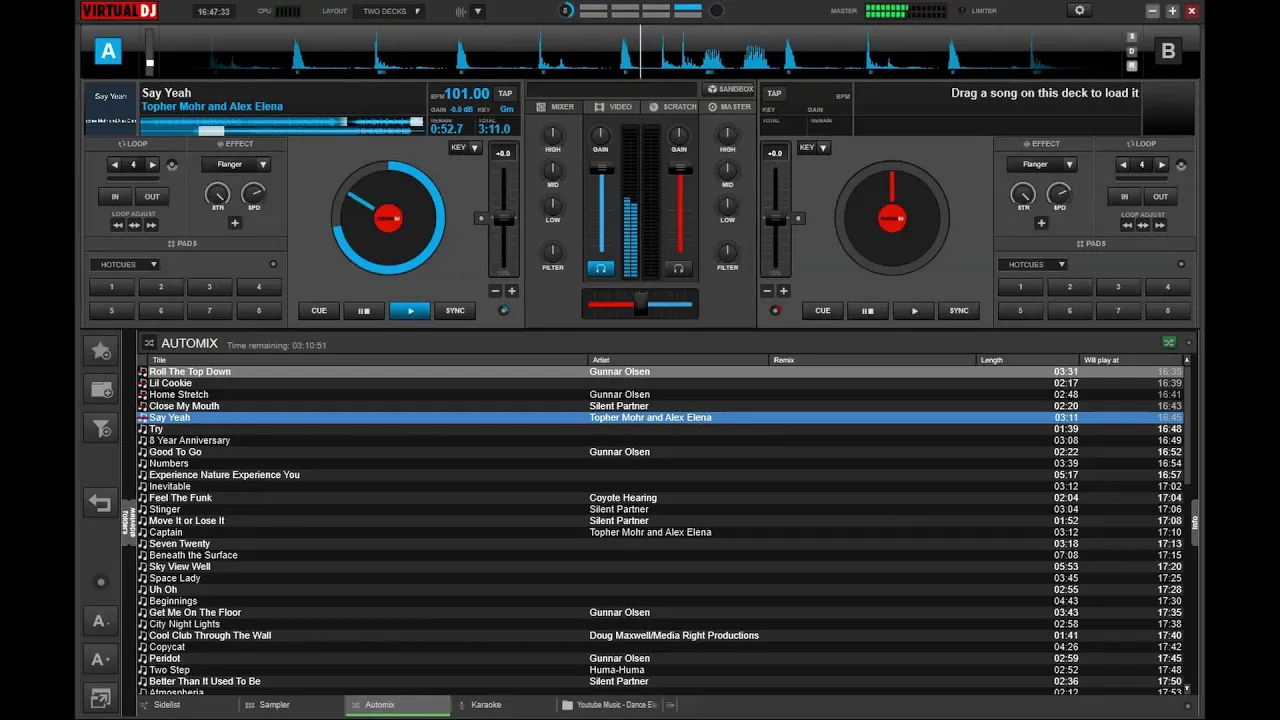Viewport: 1280px width, 720px height.
Task: Click the play button on deck A
Action: pyautogui.click(x=410, y=311)
